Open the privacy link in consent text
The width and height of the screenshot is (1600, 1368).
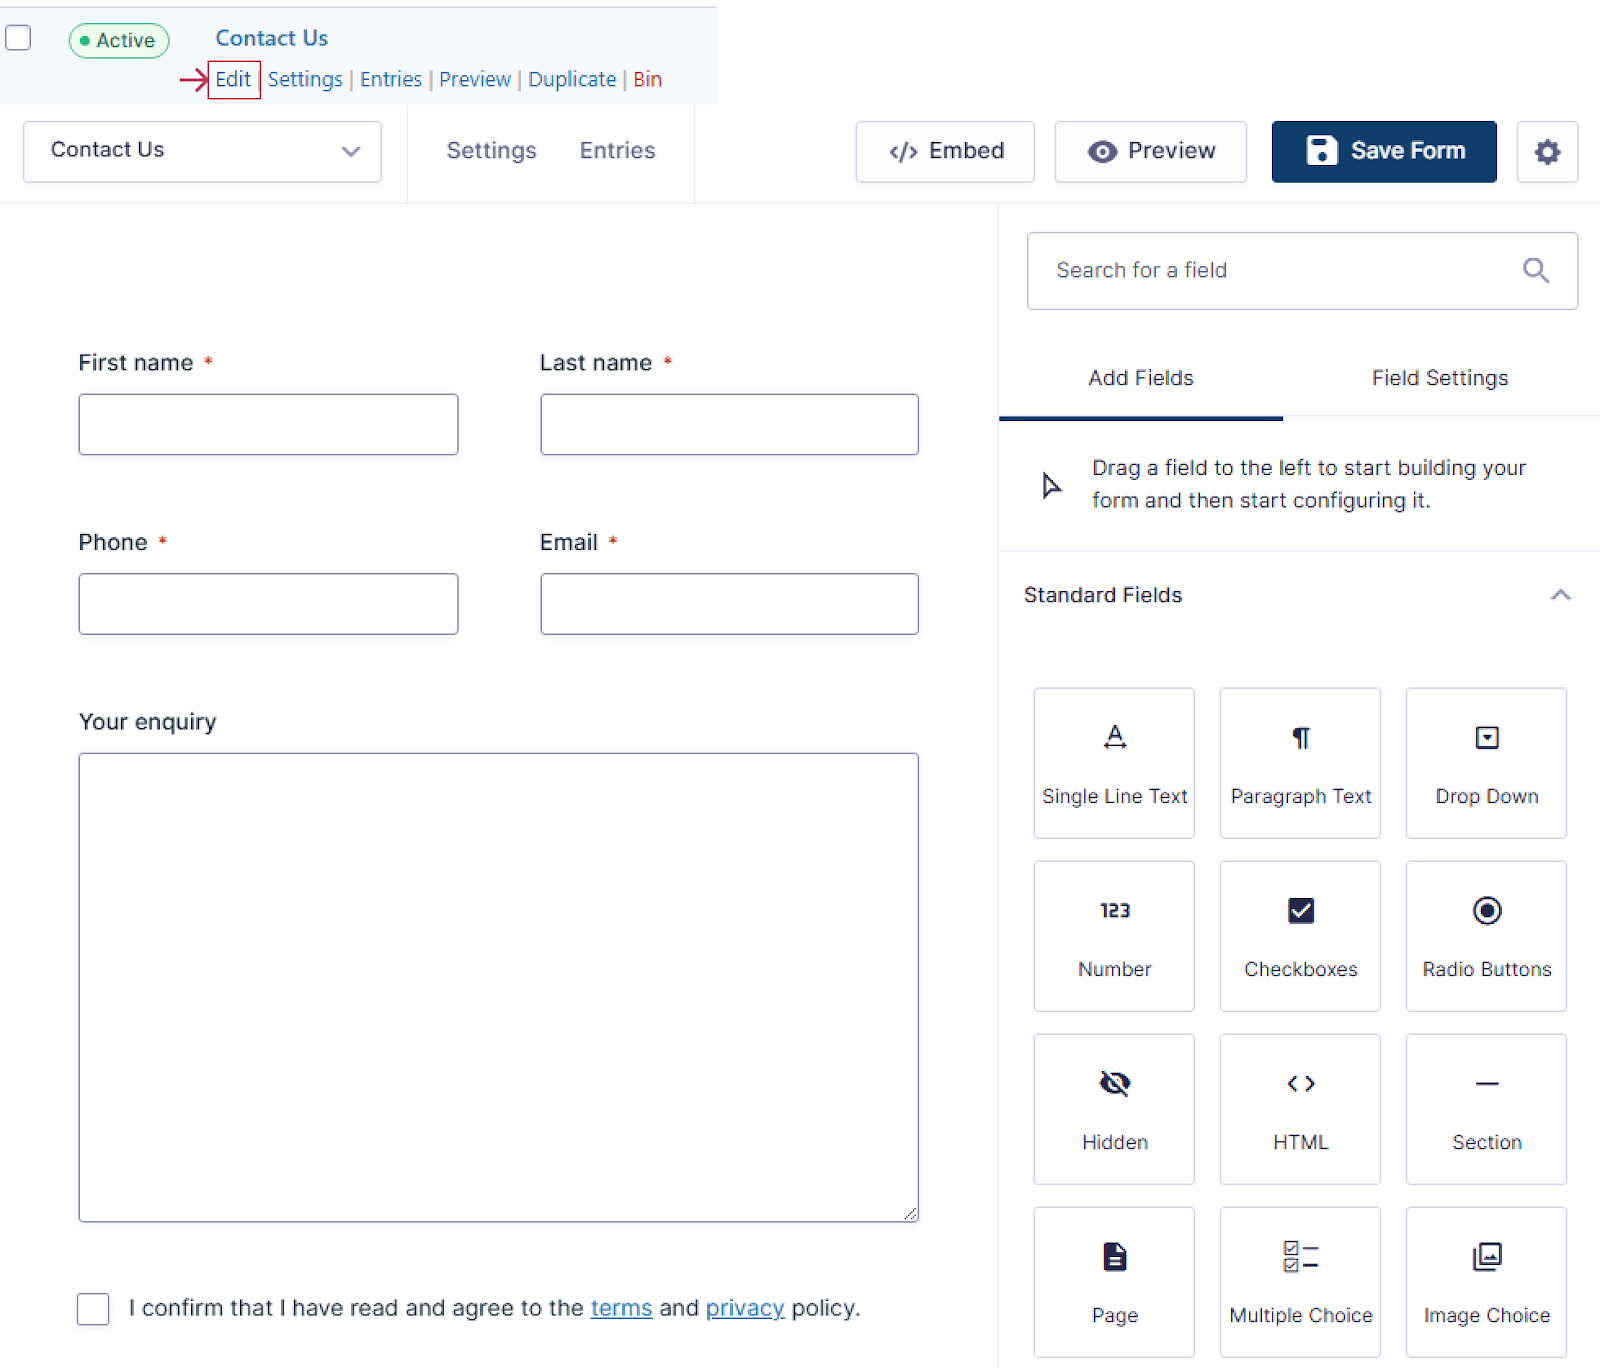[745, 1308]
